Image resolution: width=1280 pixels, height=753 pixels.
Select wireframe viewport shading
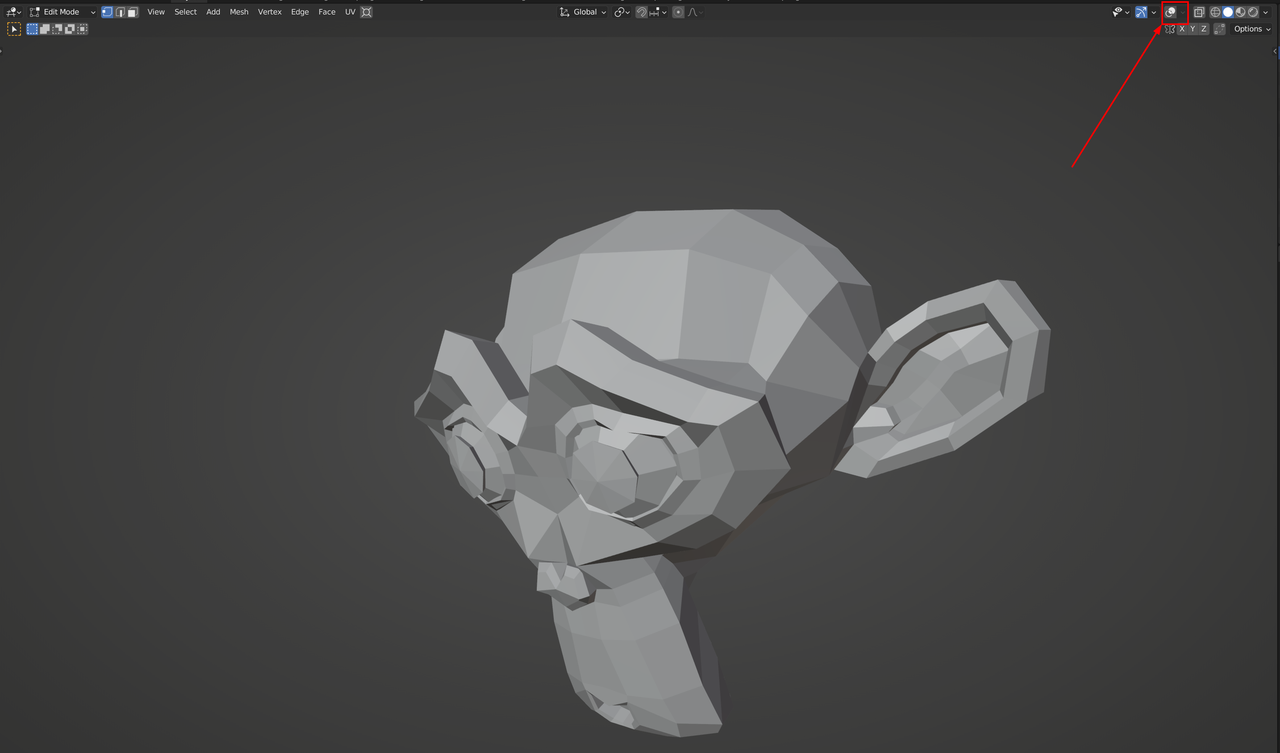pyautogui.click(x=1216, y=12)
